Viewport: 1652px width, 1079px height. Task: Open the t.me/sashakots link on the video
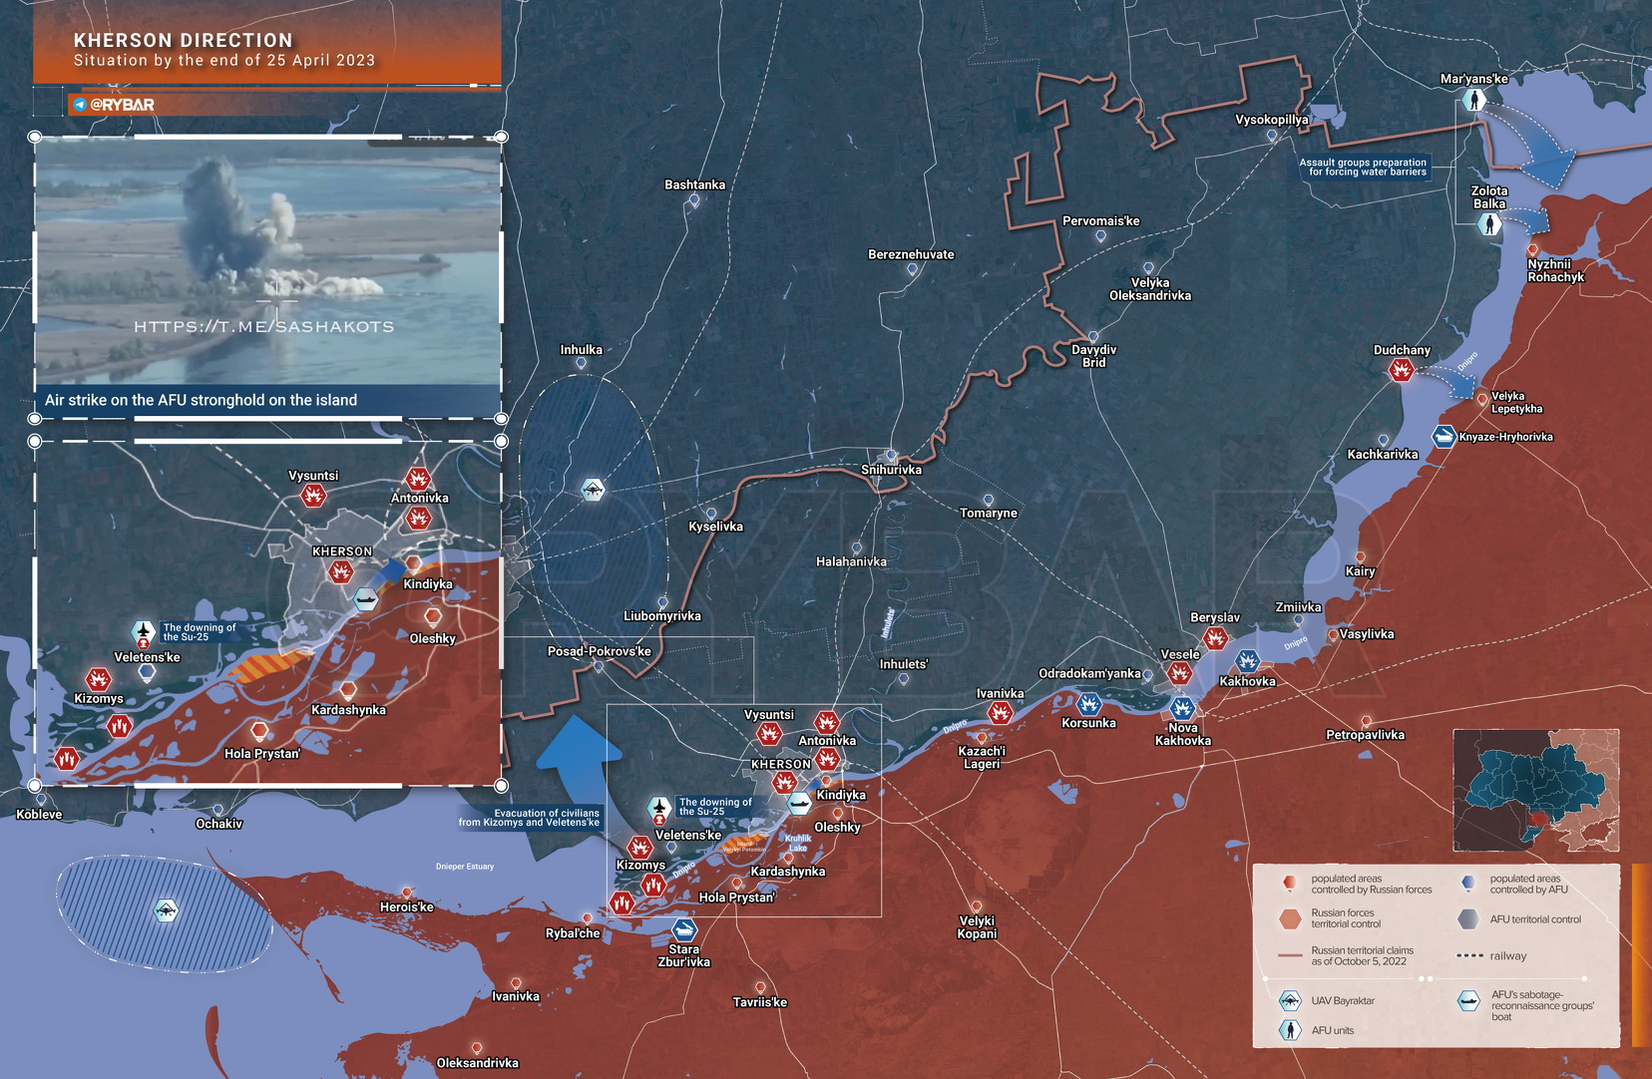264,327
